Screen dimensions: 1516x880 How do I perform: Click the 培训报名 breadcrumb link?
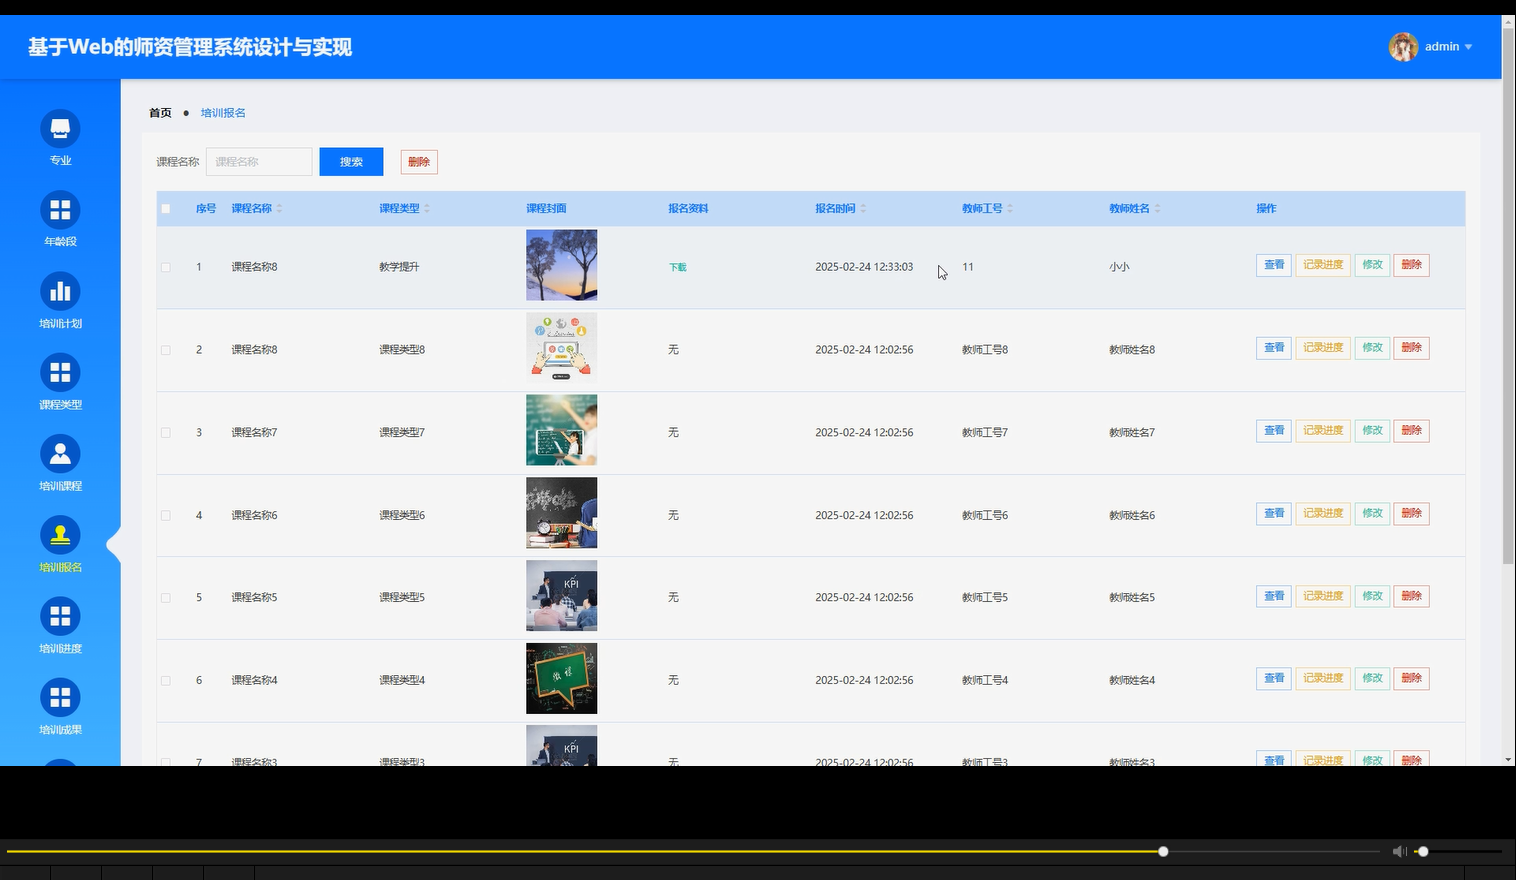coord(223,113)
